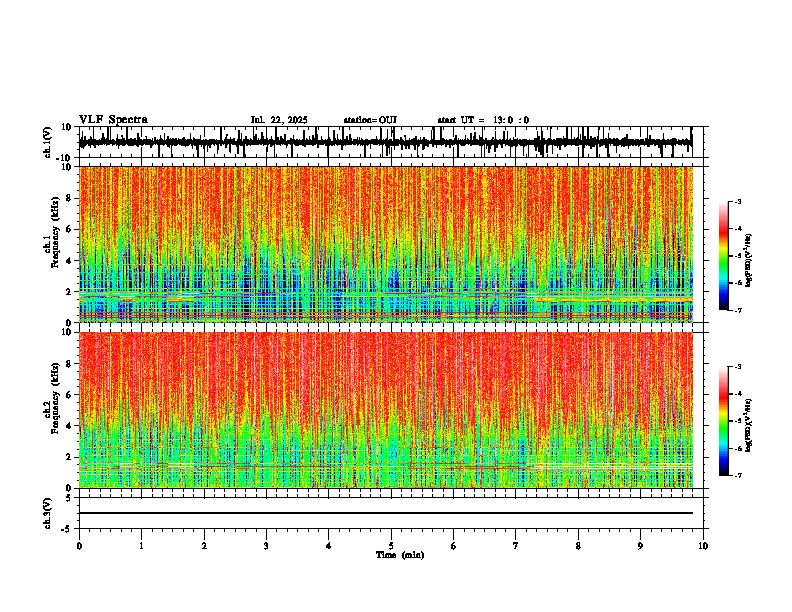Screen dimensions: 792x612
Task: Click the start UT 13:0:0 label
Action: (x=483, y=120)
